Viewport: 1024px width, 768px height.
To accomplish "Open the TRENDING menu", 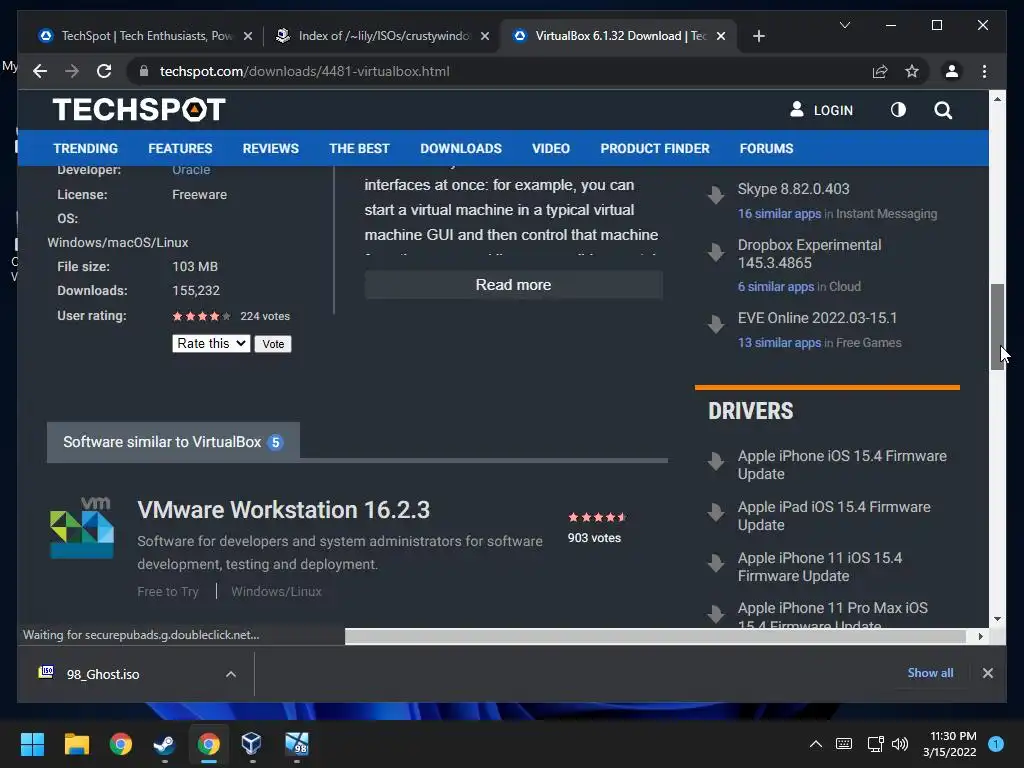I will [86, 148].
